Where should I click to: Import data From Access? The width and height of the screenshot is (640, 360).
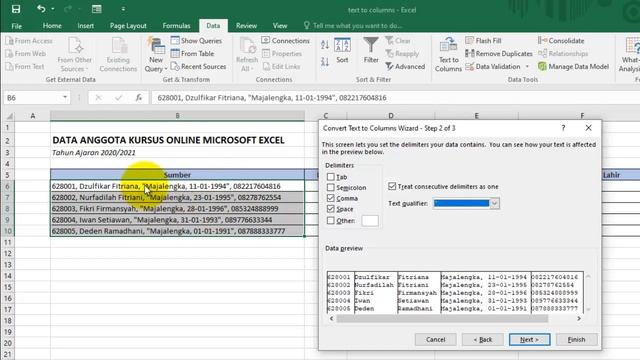tap(29, 41)
